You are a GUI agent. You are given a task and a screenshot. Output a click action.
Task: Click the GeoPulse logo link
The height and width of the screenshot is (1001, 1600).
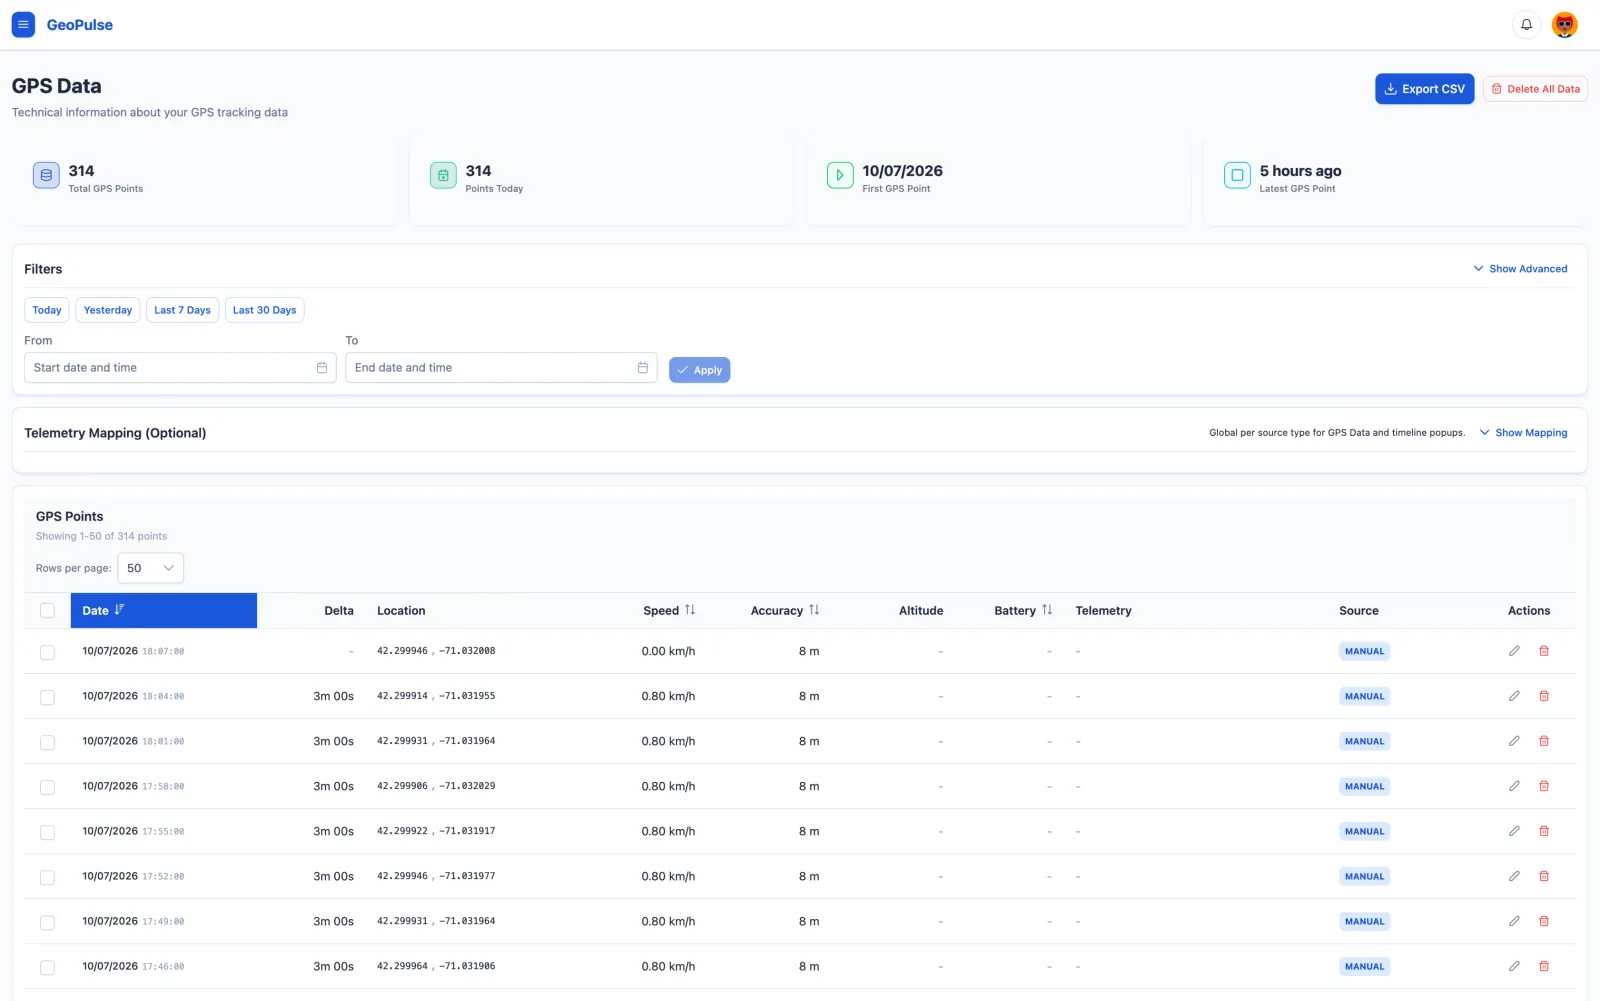pos(80,25)
